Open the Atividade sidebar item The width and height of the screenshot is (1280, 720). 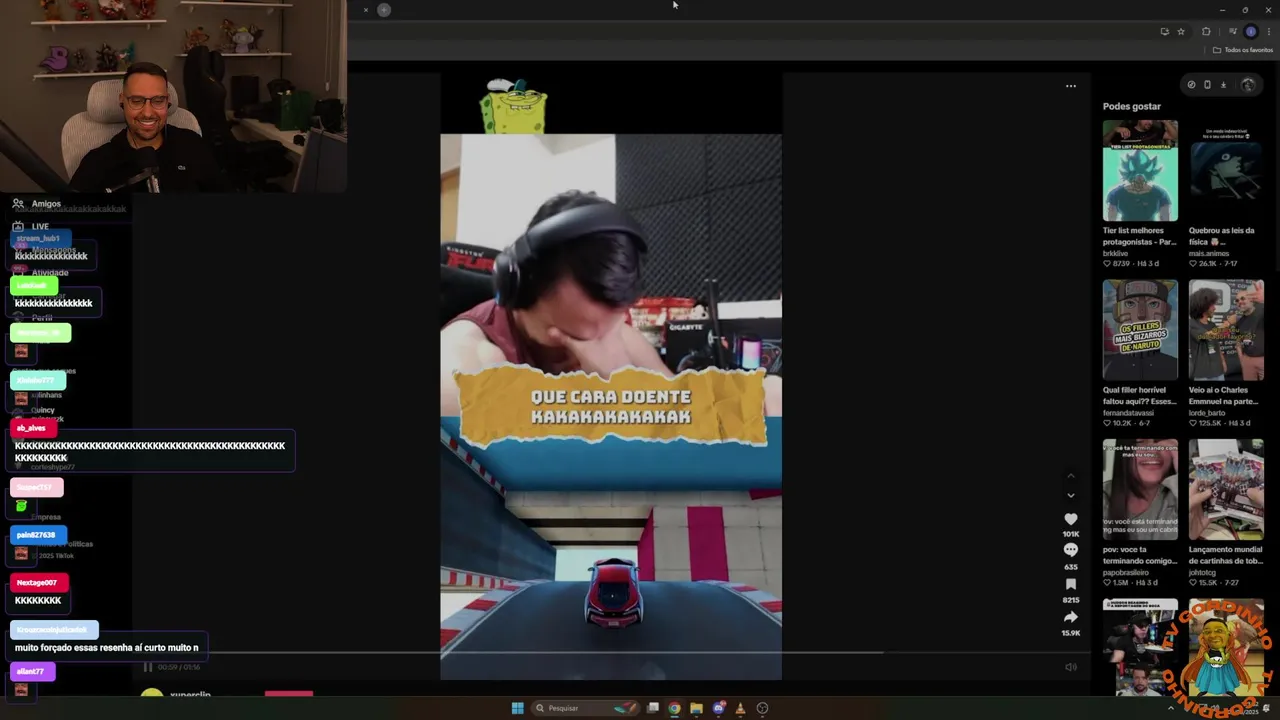(40, 272)
